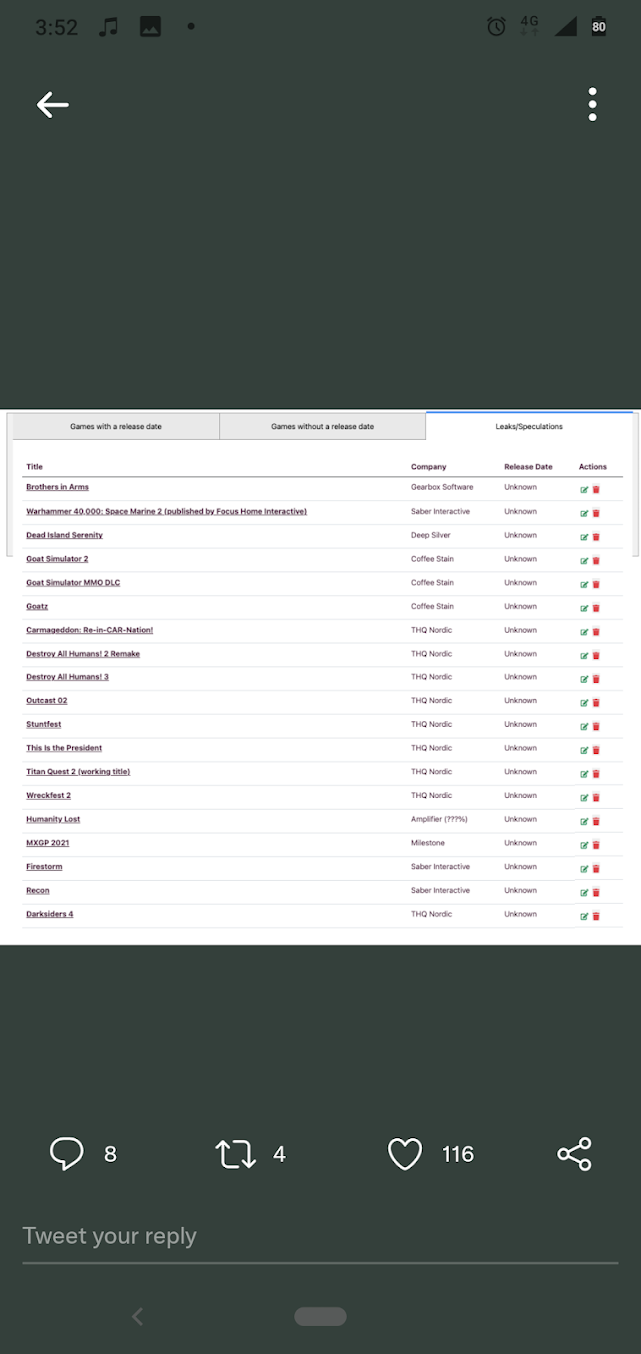641x1354 pixels.
Task: Tap the reply count 8
Action: [110, 1154]
